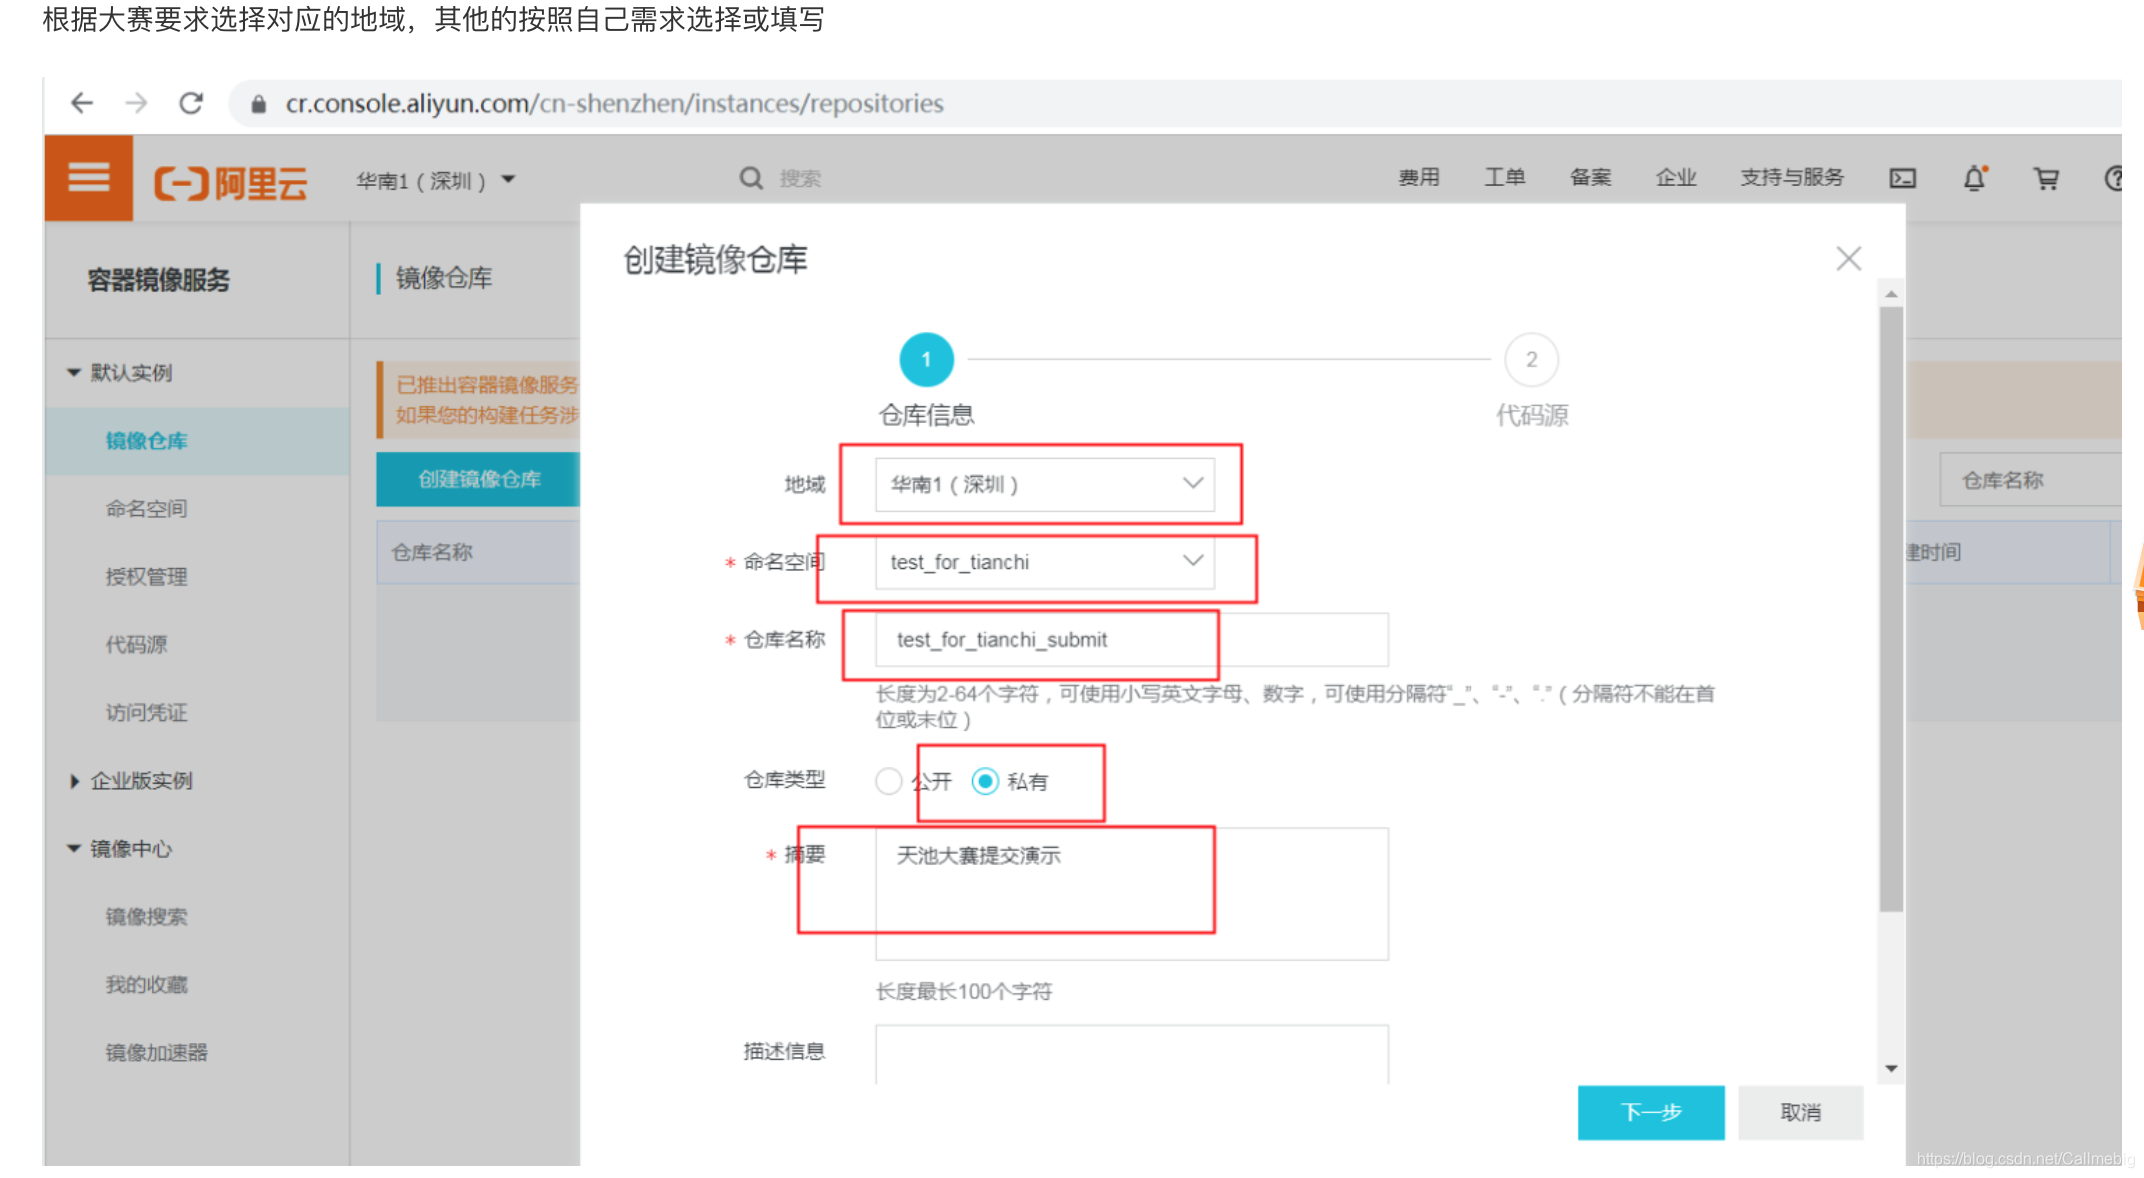Image resolution: width=2144 pixels, height=1178 pixels.
Task: Click the 取消 button
Action: click(1800, 1112)
